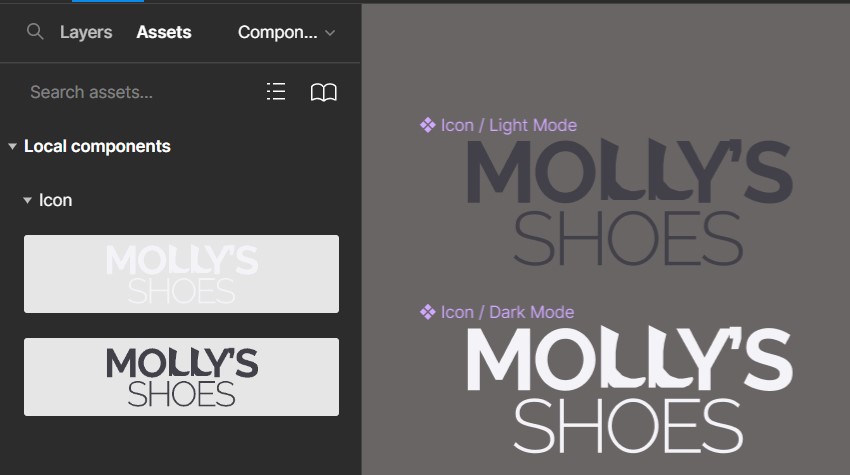The height and width of the screenshot is (475, 850).
Task: Collapse the Local components section
Action: click(x=12, y=146)
